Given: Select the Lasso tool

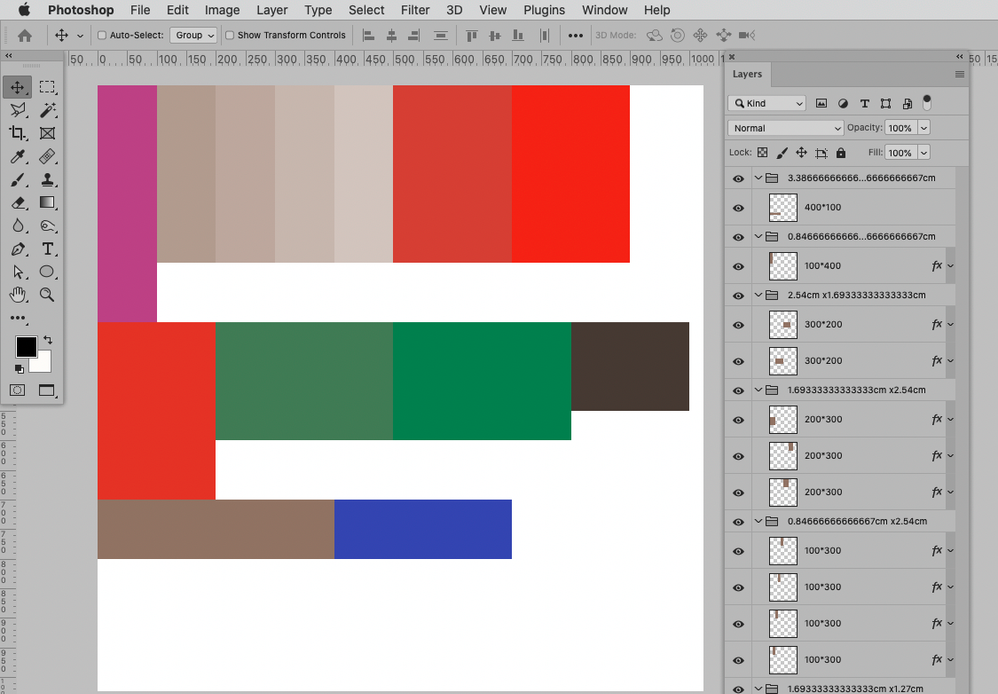Looking at the screenshot, I should tap(17, 110).
